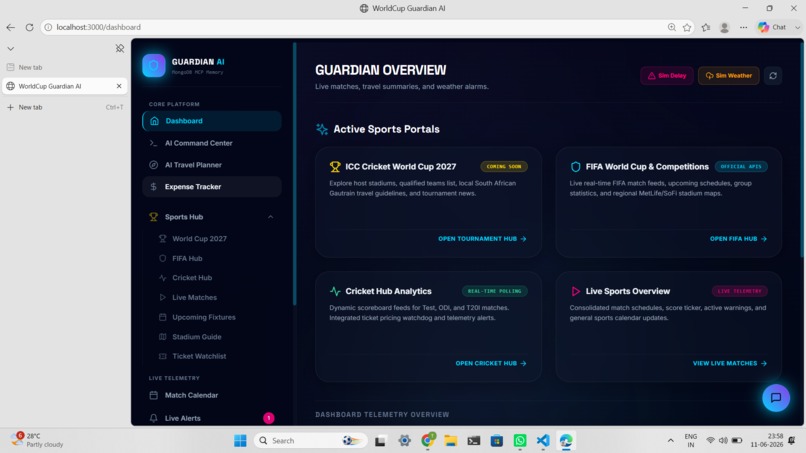This screenshot has height=453, width=806.
Task: Select Cricket Hub sidebar entry
Action: pyautogui.click(x=192, y=278)
